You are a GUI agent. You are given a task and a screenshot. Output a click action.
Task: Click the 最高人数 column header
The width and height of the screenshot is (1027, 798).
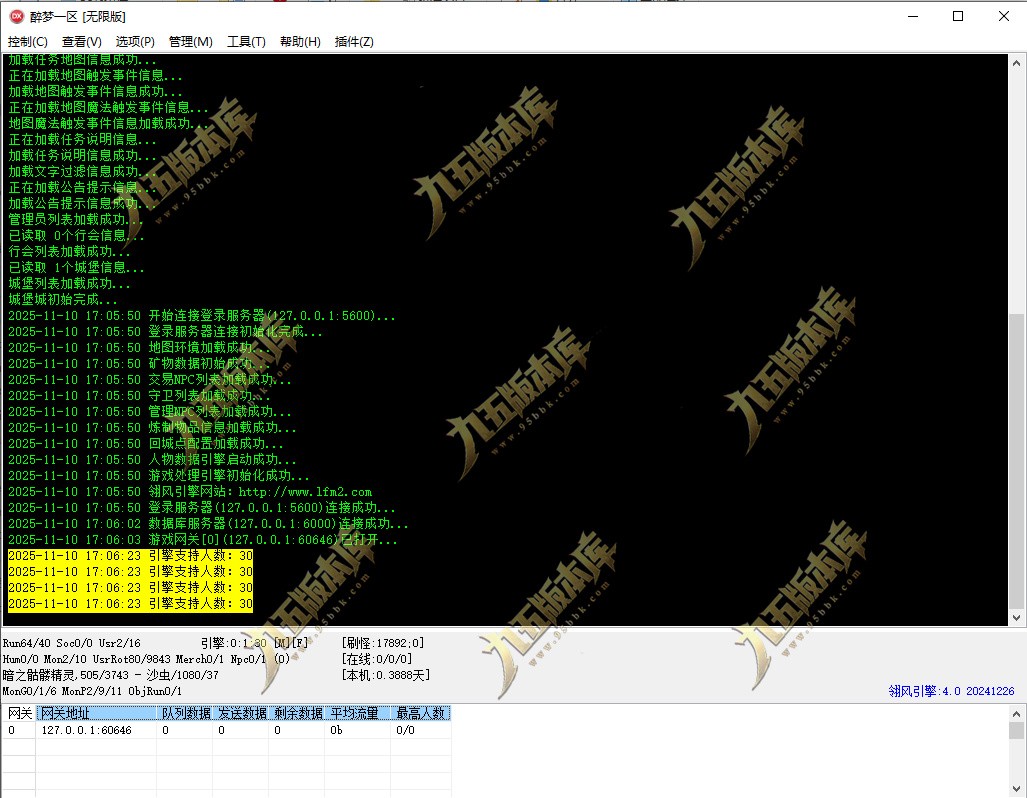[x=420, y=713]
